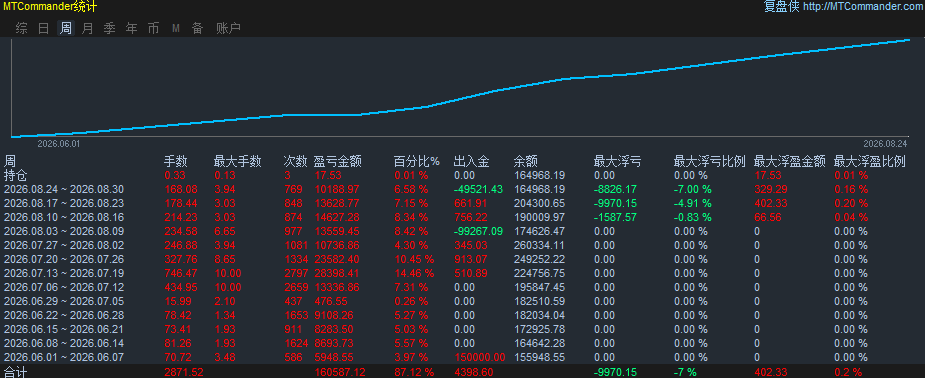Viewport: 925px width, 378px height.
Task: Click the chart start date 2026.06.01
Action: [58, 144]
